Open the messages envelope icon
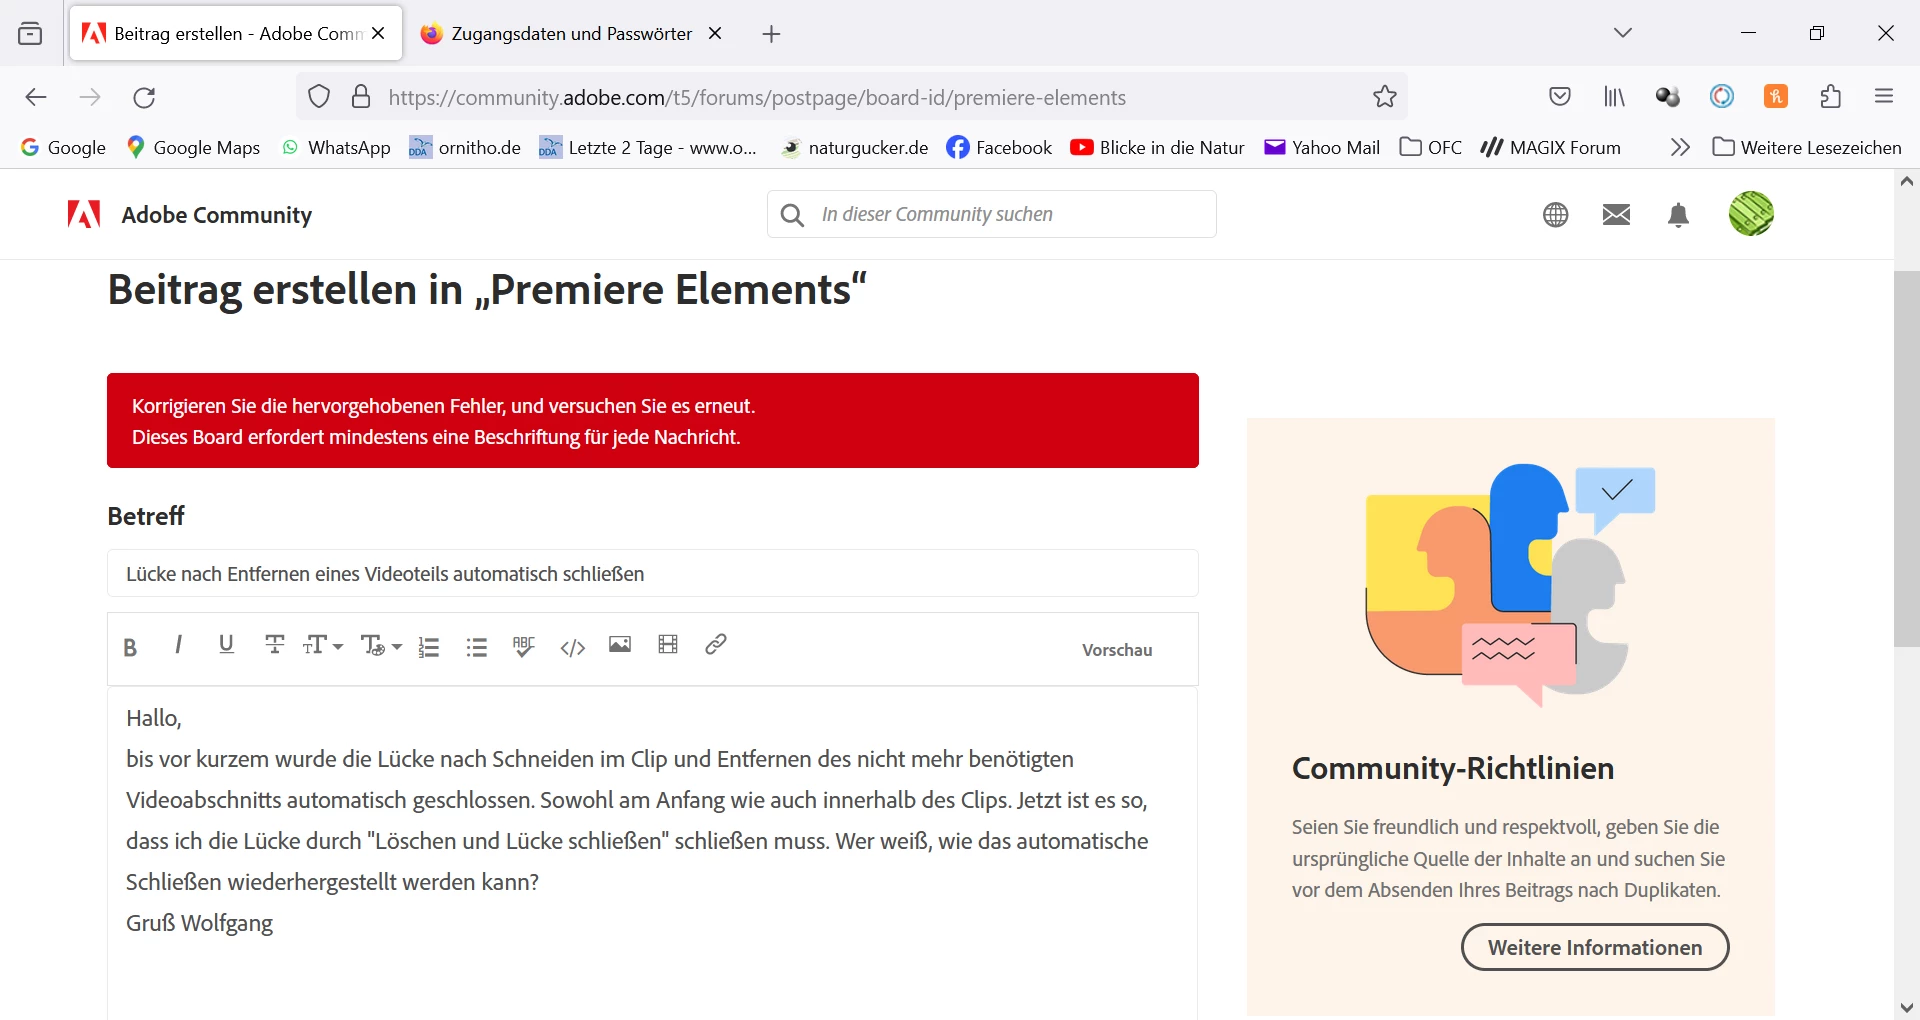 1617,215
